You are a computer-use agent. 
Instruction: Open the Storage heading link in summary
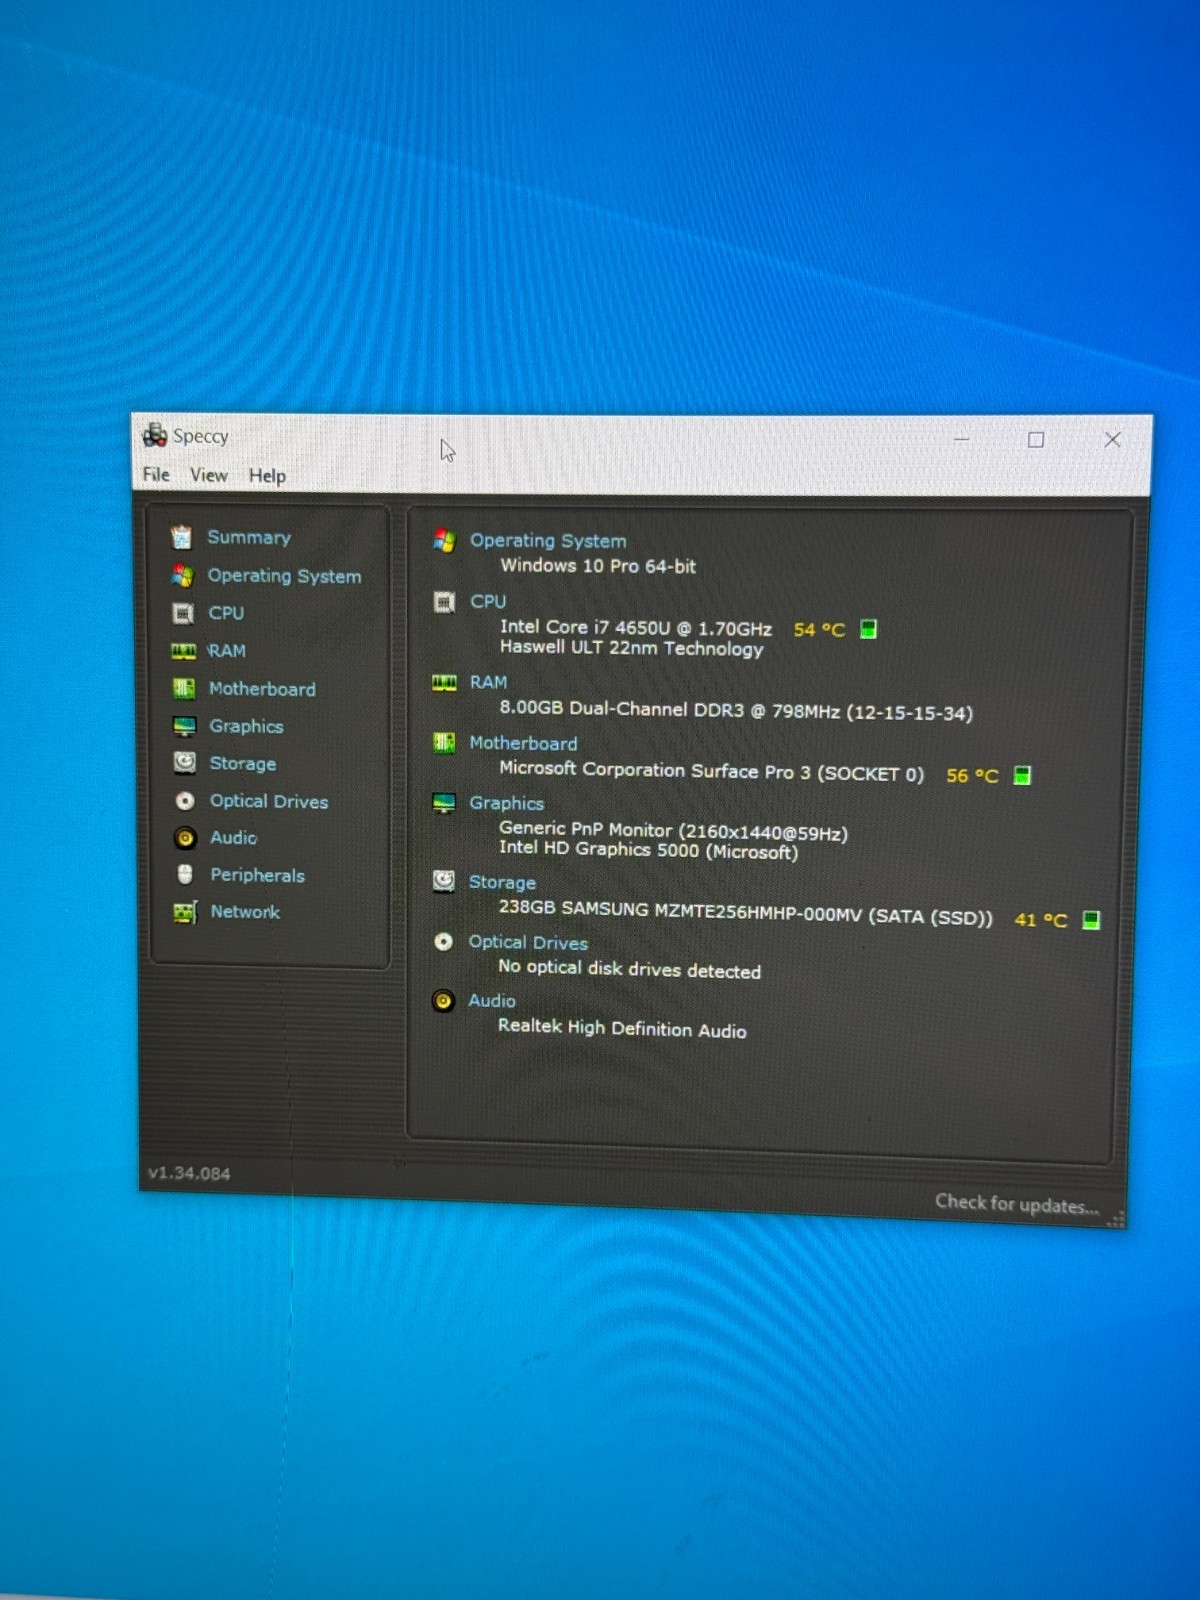tap(502, 882)
